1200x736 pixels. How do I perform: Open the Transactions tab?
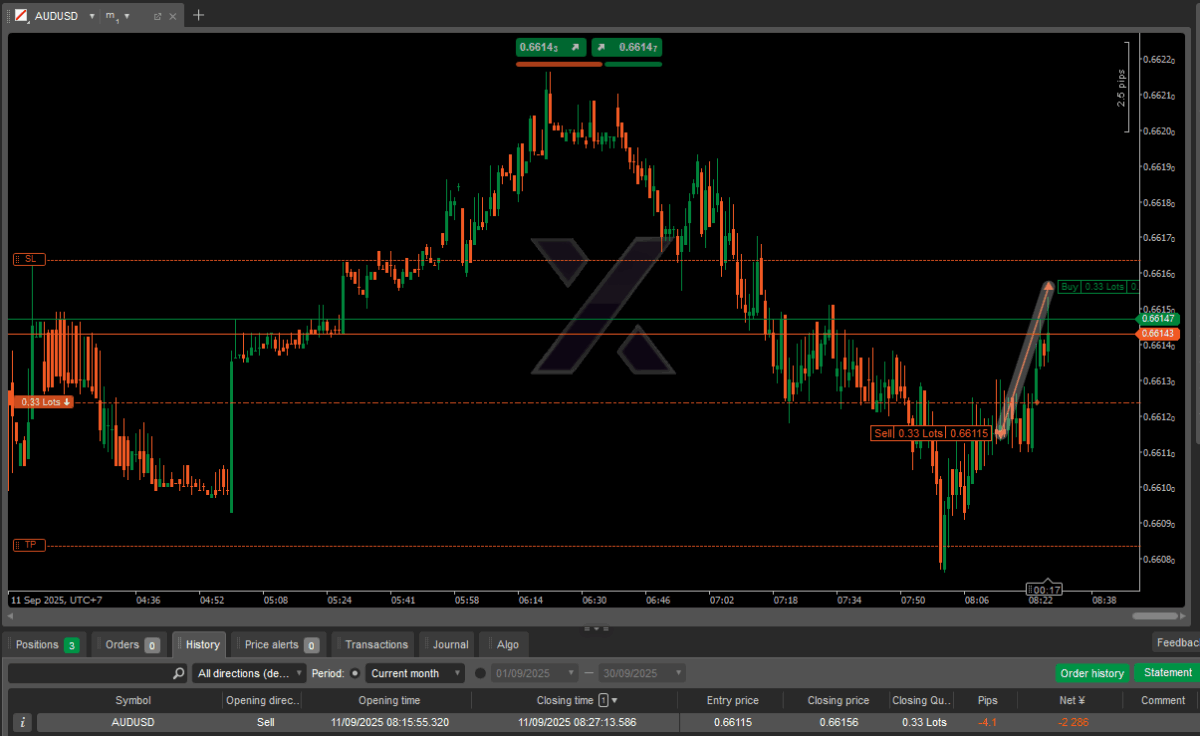[376, 644]
